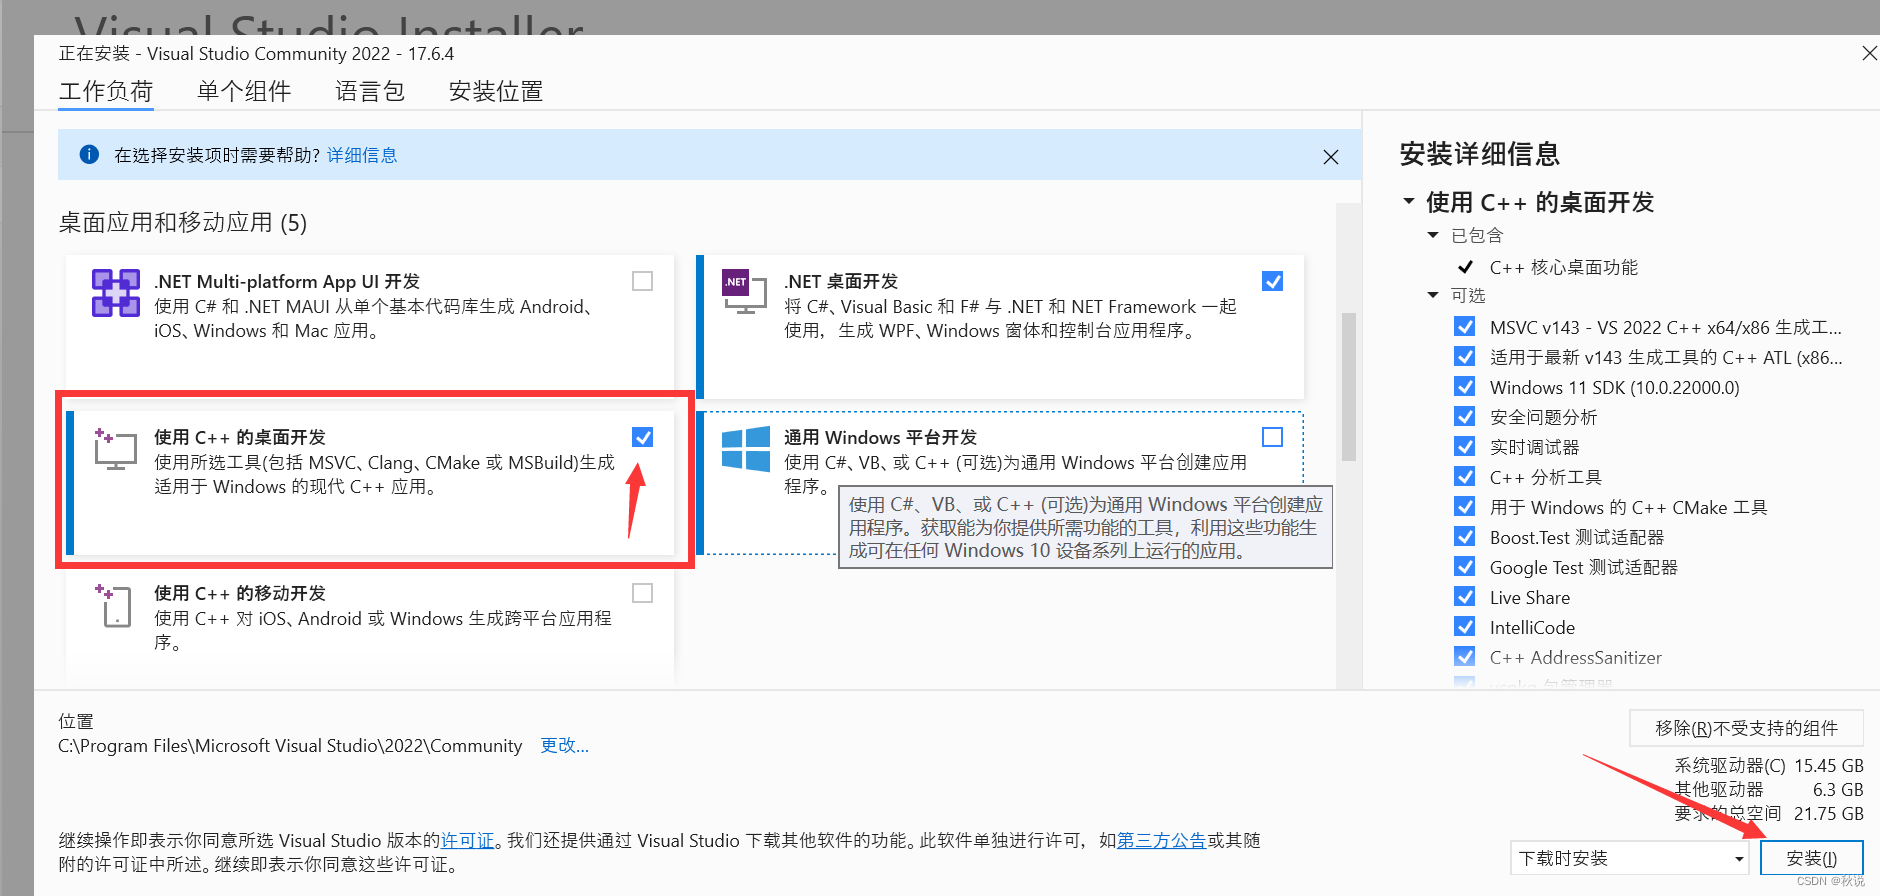Click 移除不受支持的组件 button
Screen dimensions: 1880x896
click(1746, 728)
